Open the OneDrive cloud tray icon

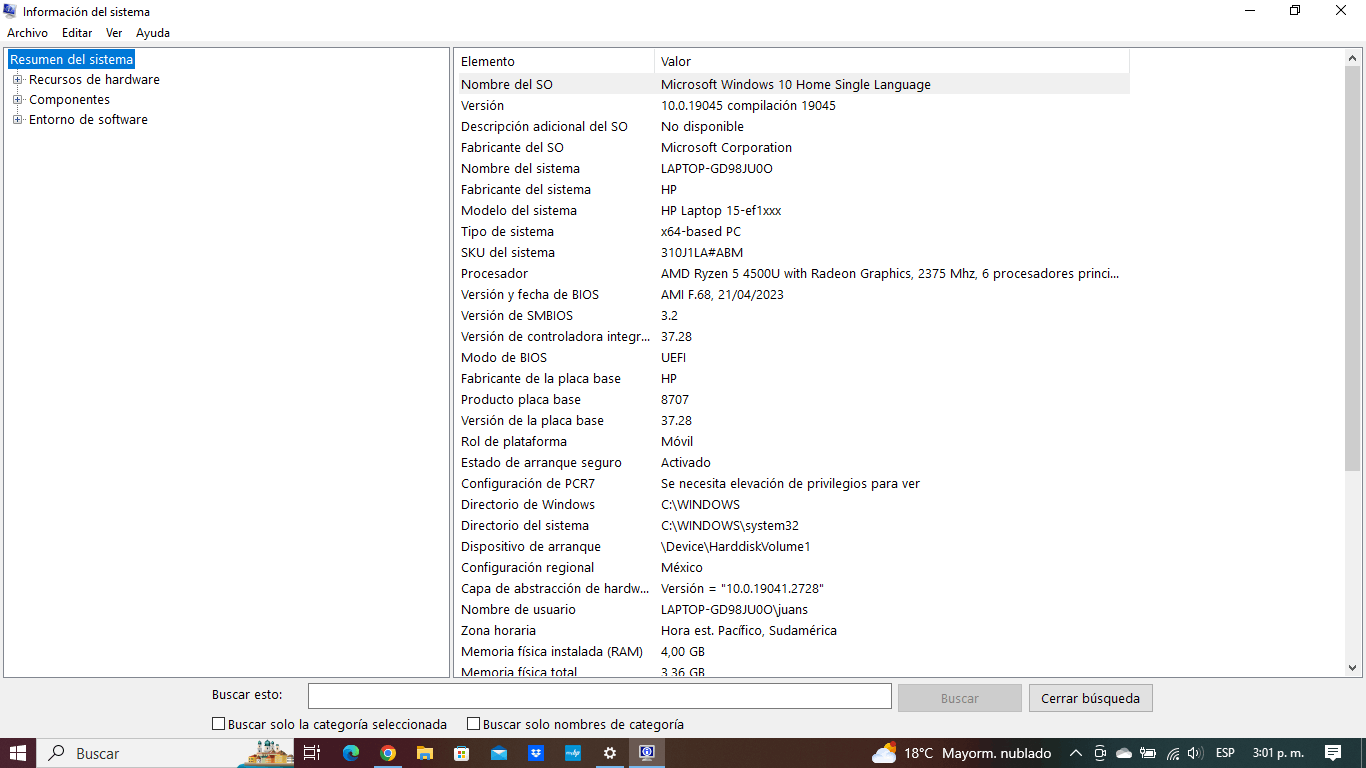pos(1124,753)
